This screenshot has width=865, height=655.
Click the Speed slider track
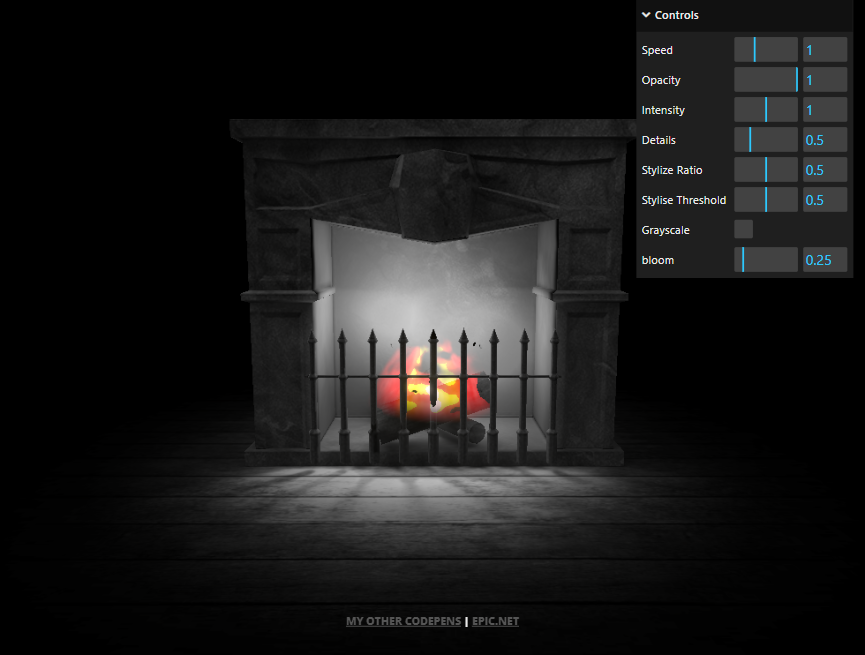pyautogui.click(x=766, y=50)
